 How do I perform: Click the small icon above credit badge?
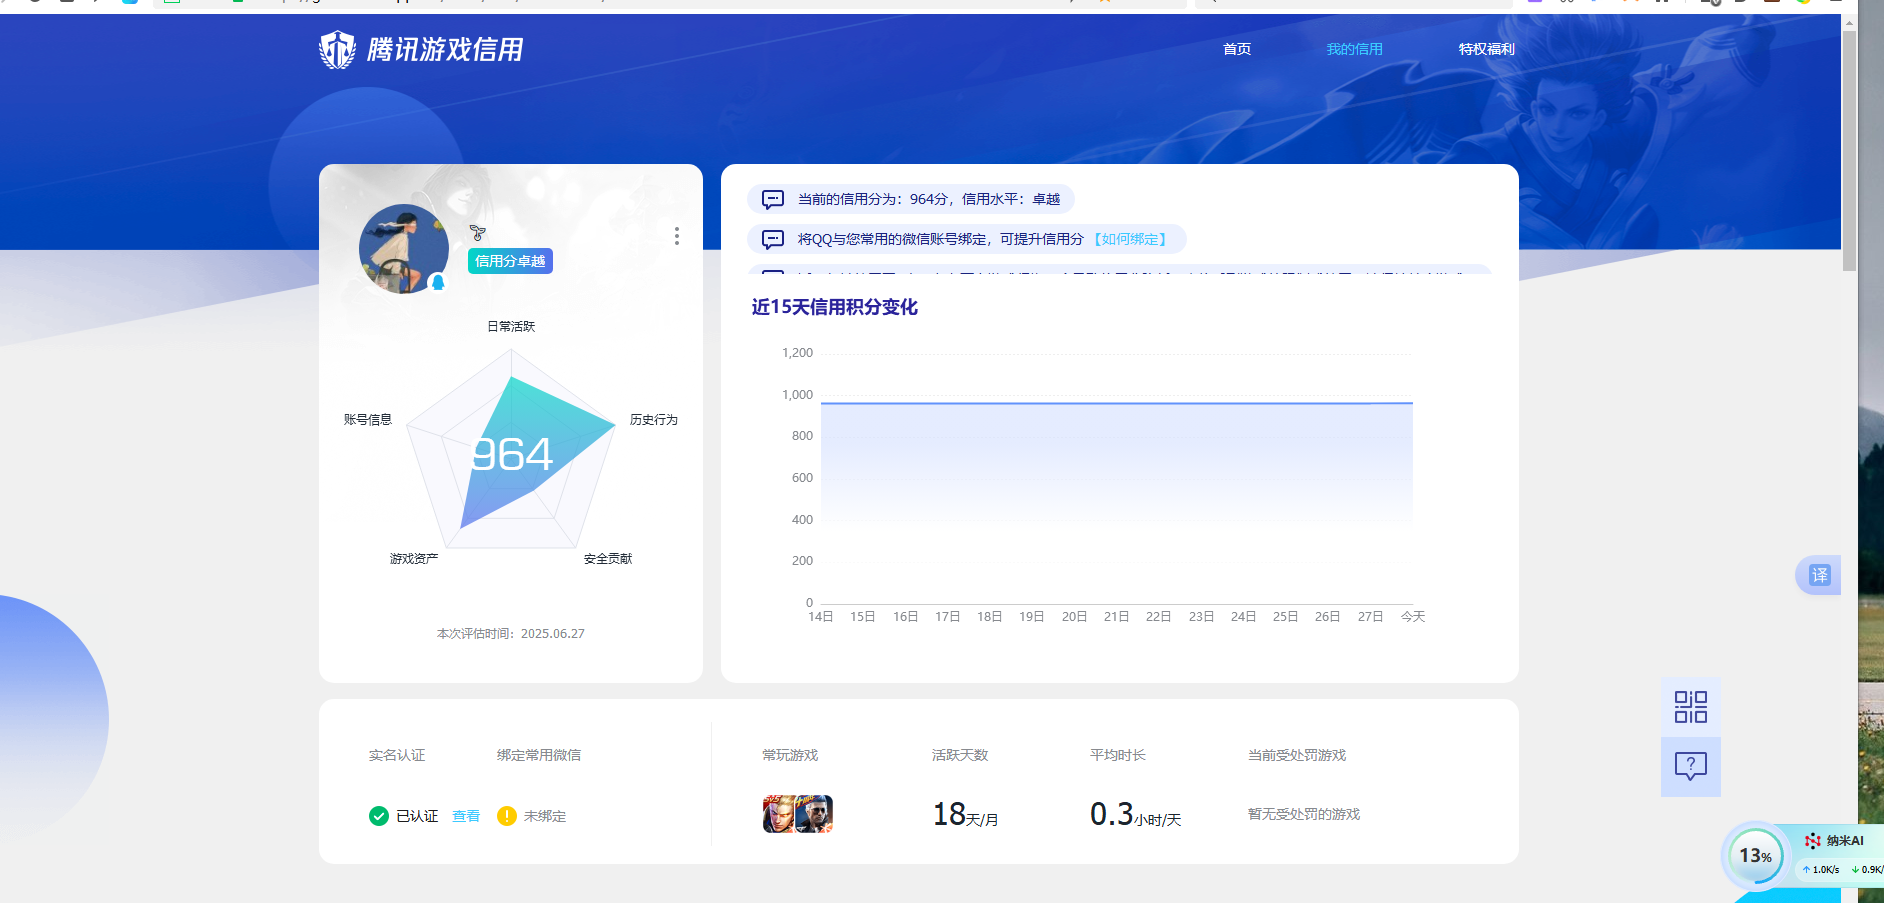click(x=478, y=233)
